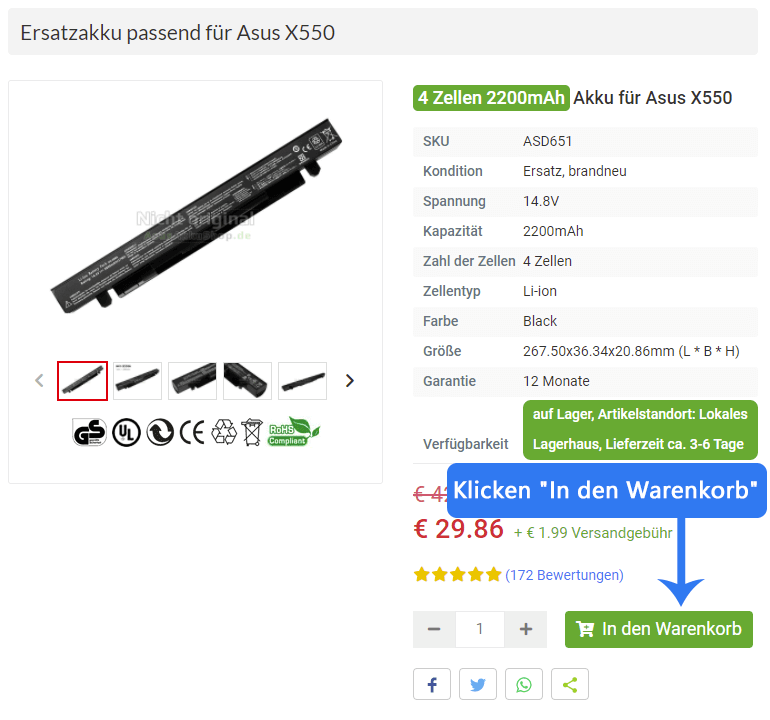Click the main battery product image
The width and height of the screenshot is (770, 720).
[196, 216]
